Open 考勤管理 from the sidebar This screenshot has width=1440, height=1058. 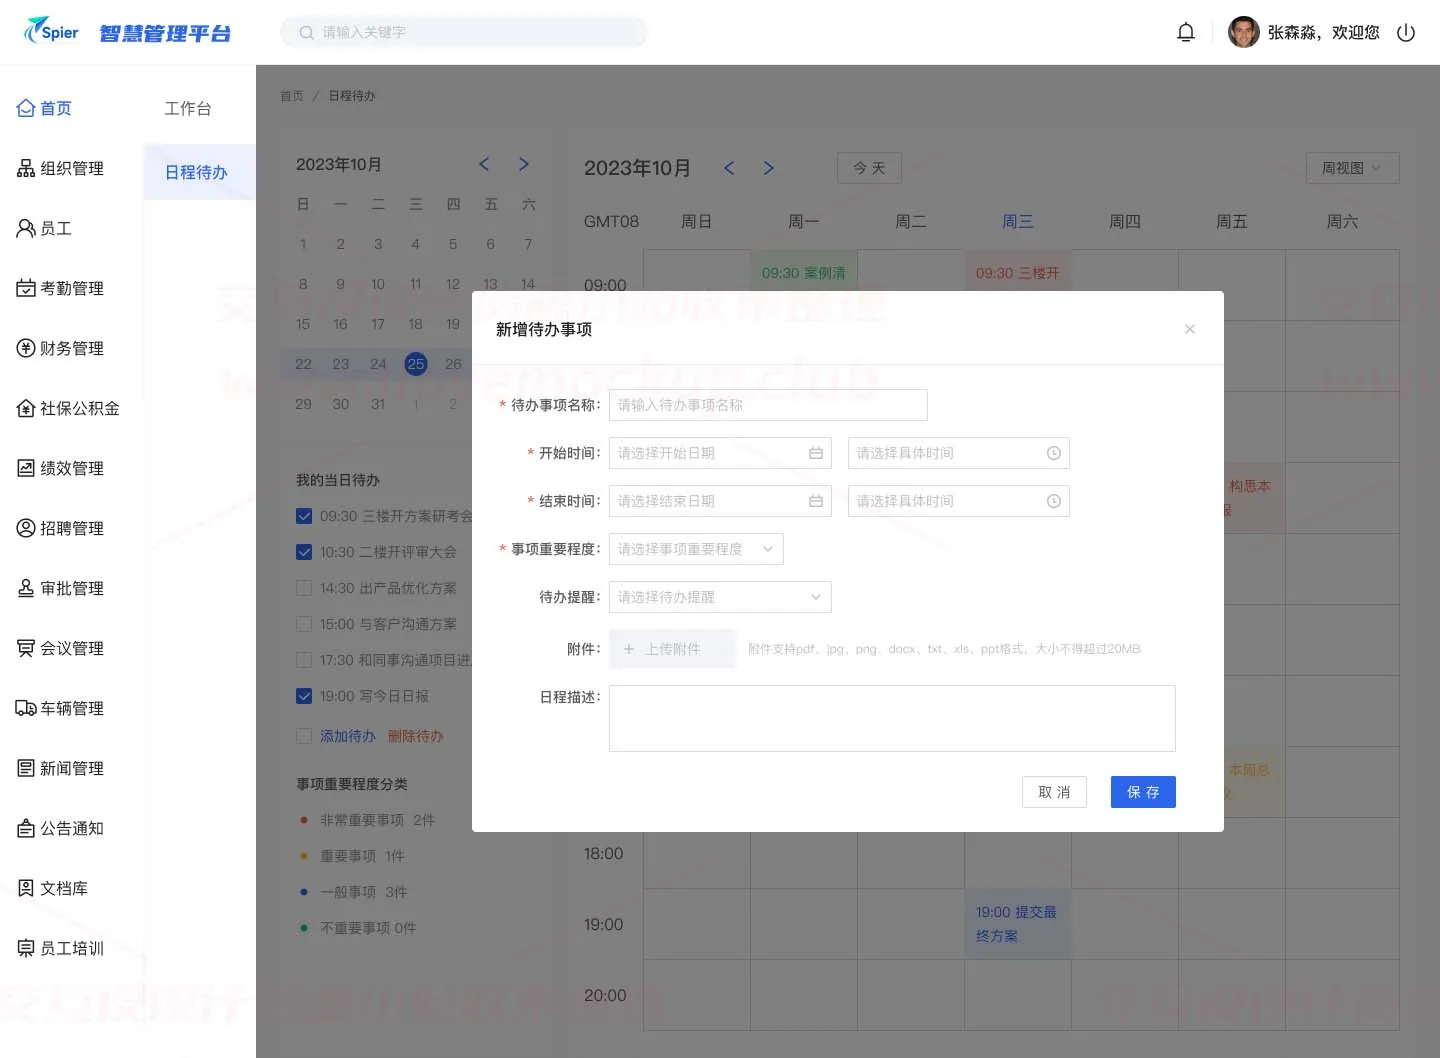tap(61, 288)
